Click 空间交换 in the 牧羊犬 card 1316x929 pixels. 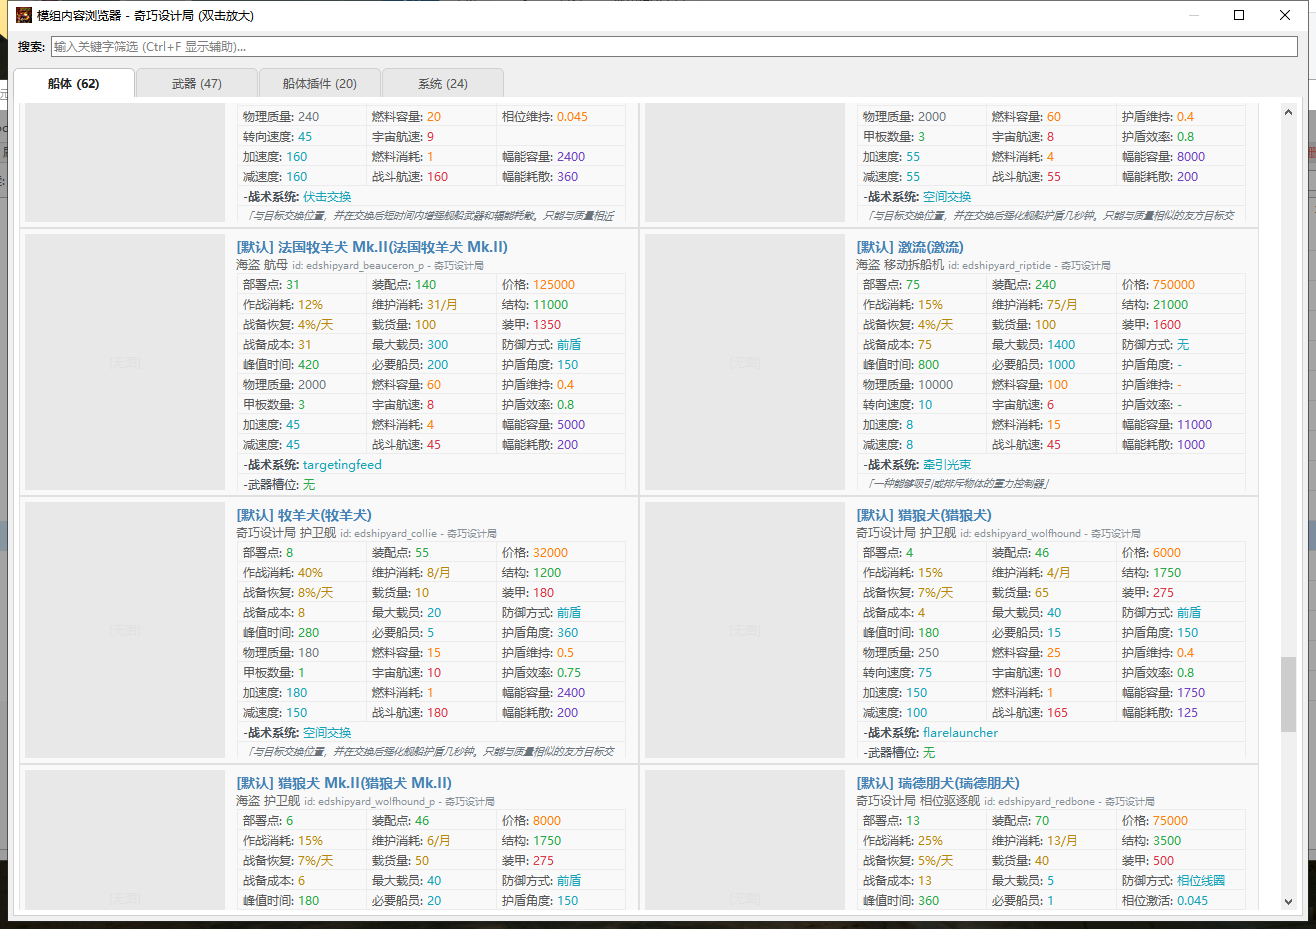(x=327, y=733)
